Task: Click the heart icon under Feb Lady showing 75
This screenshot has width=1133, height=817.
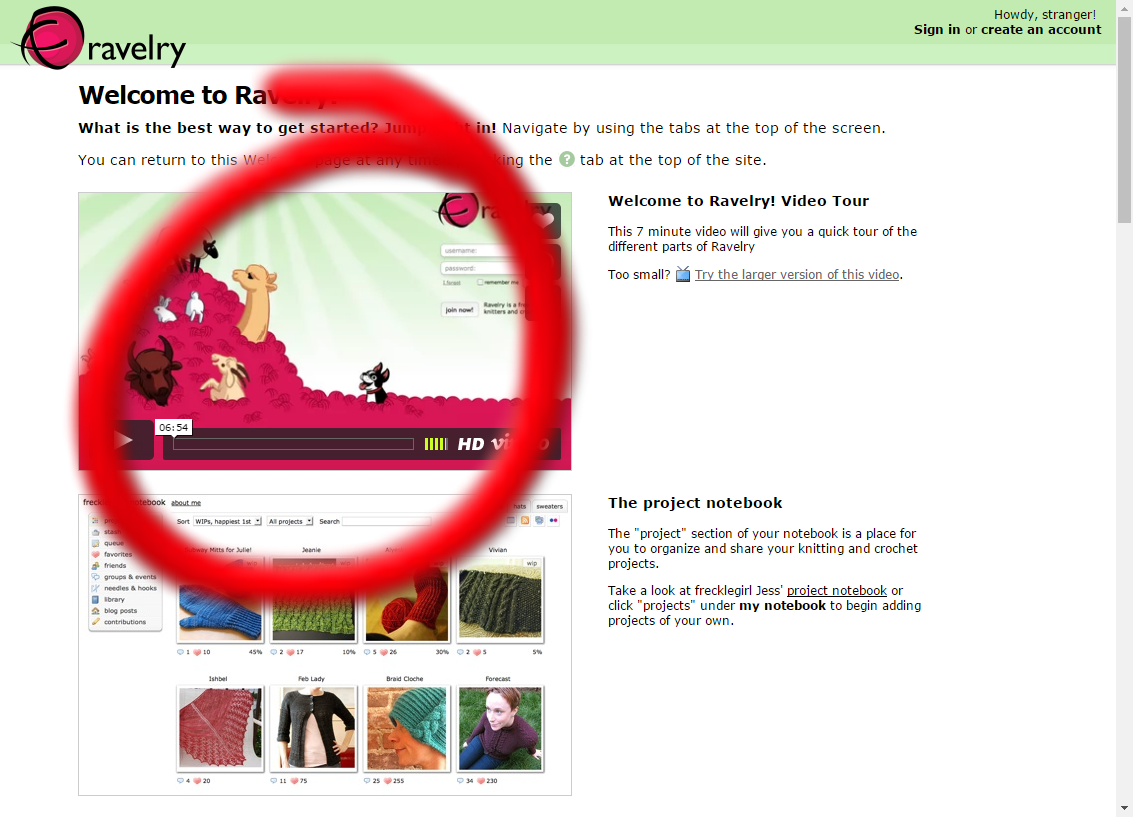Action: (x=294, y=781)
